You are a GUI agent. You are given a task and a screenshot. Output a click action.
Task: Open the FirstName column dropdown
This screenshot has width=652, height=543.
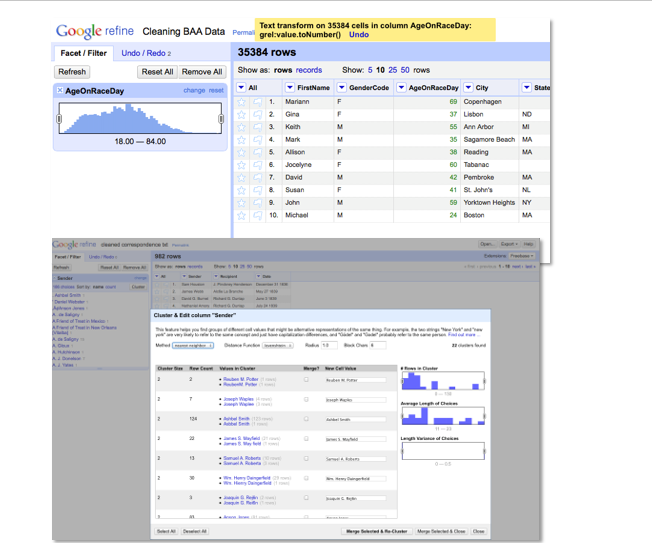pos(290,87)
